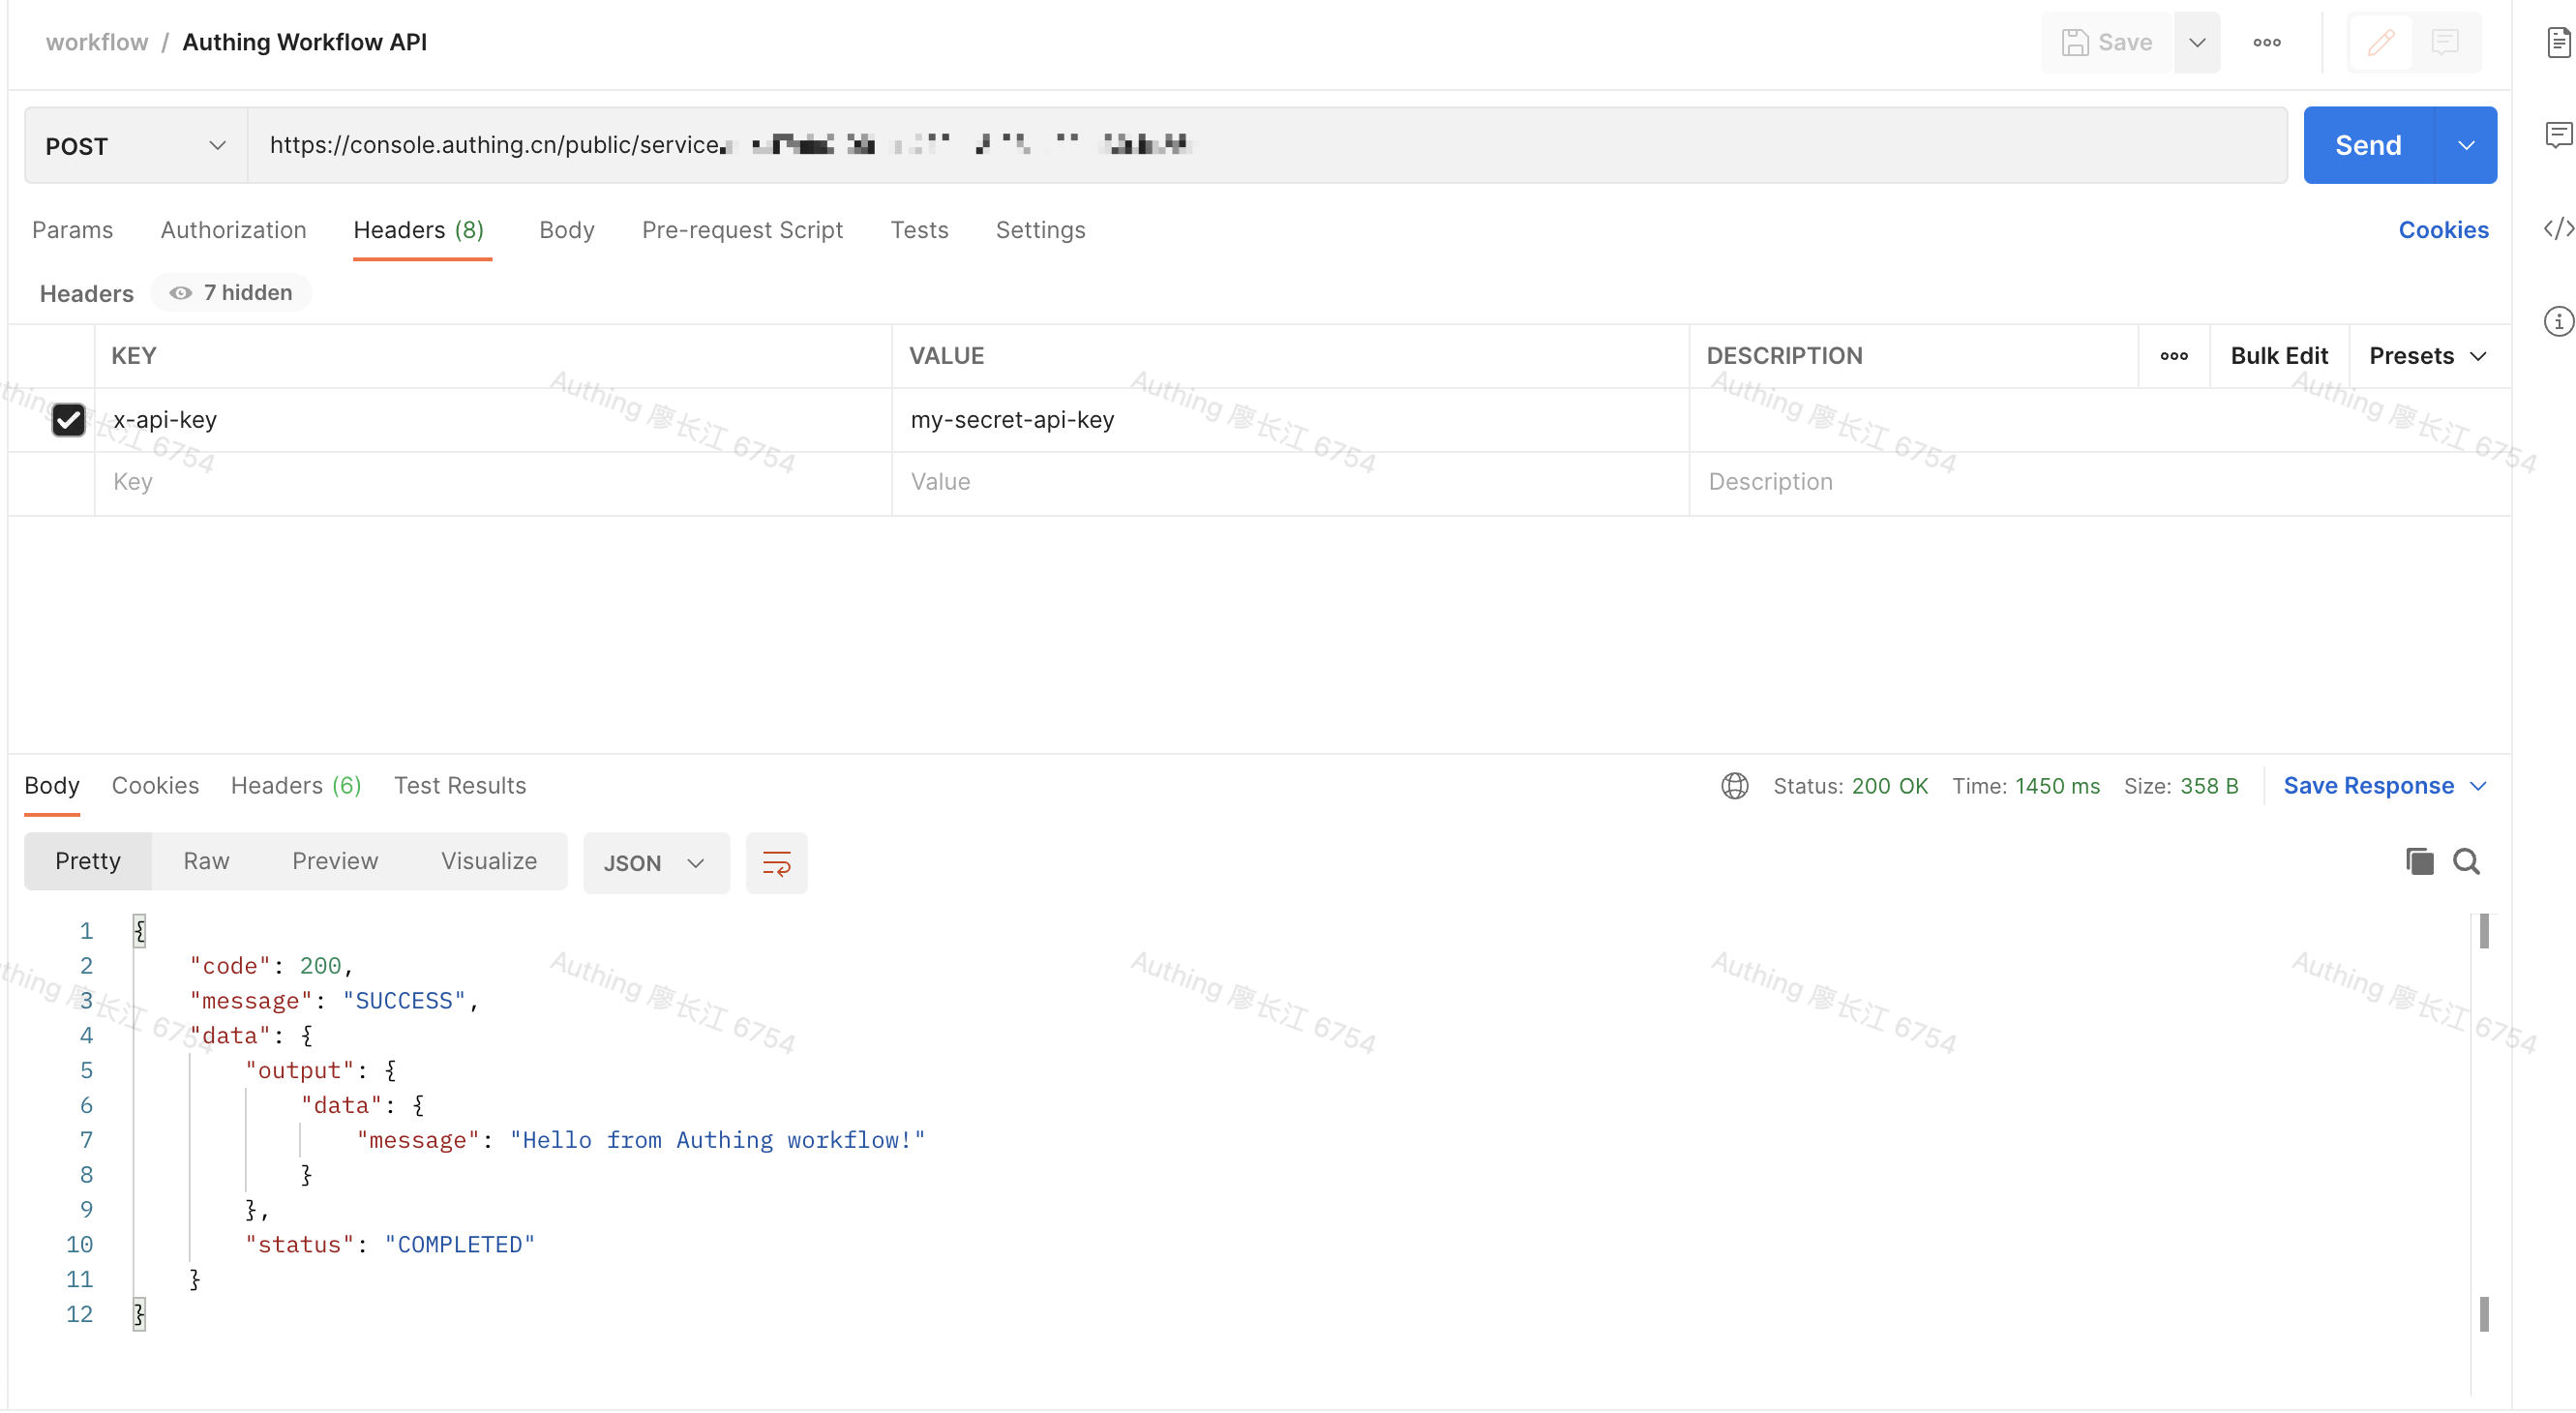Expand the Presets dropdown
Image resolution: width=2576 pixels, height=1413 pixels.
coord(2427,356)
